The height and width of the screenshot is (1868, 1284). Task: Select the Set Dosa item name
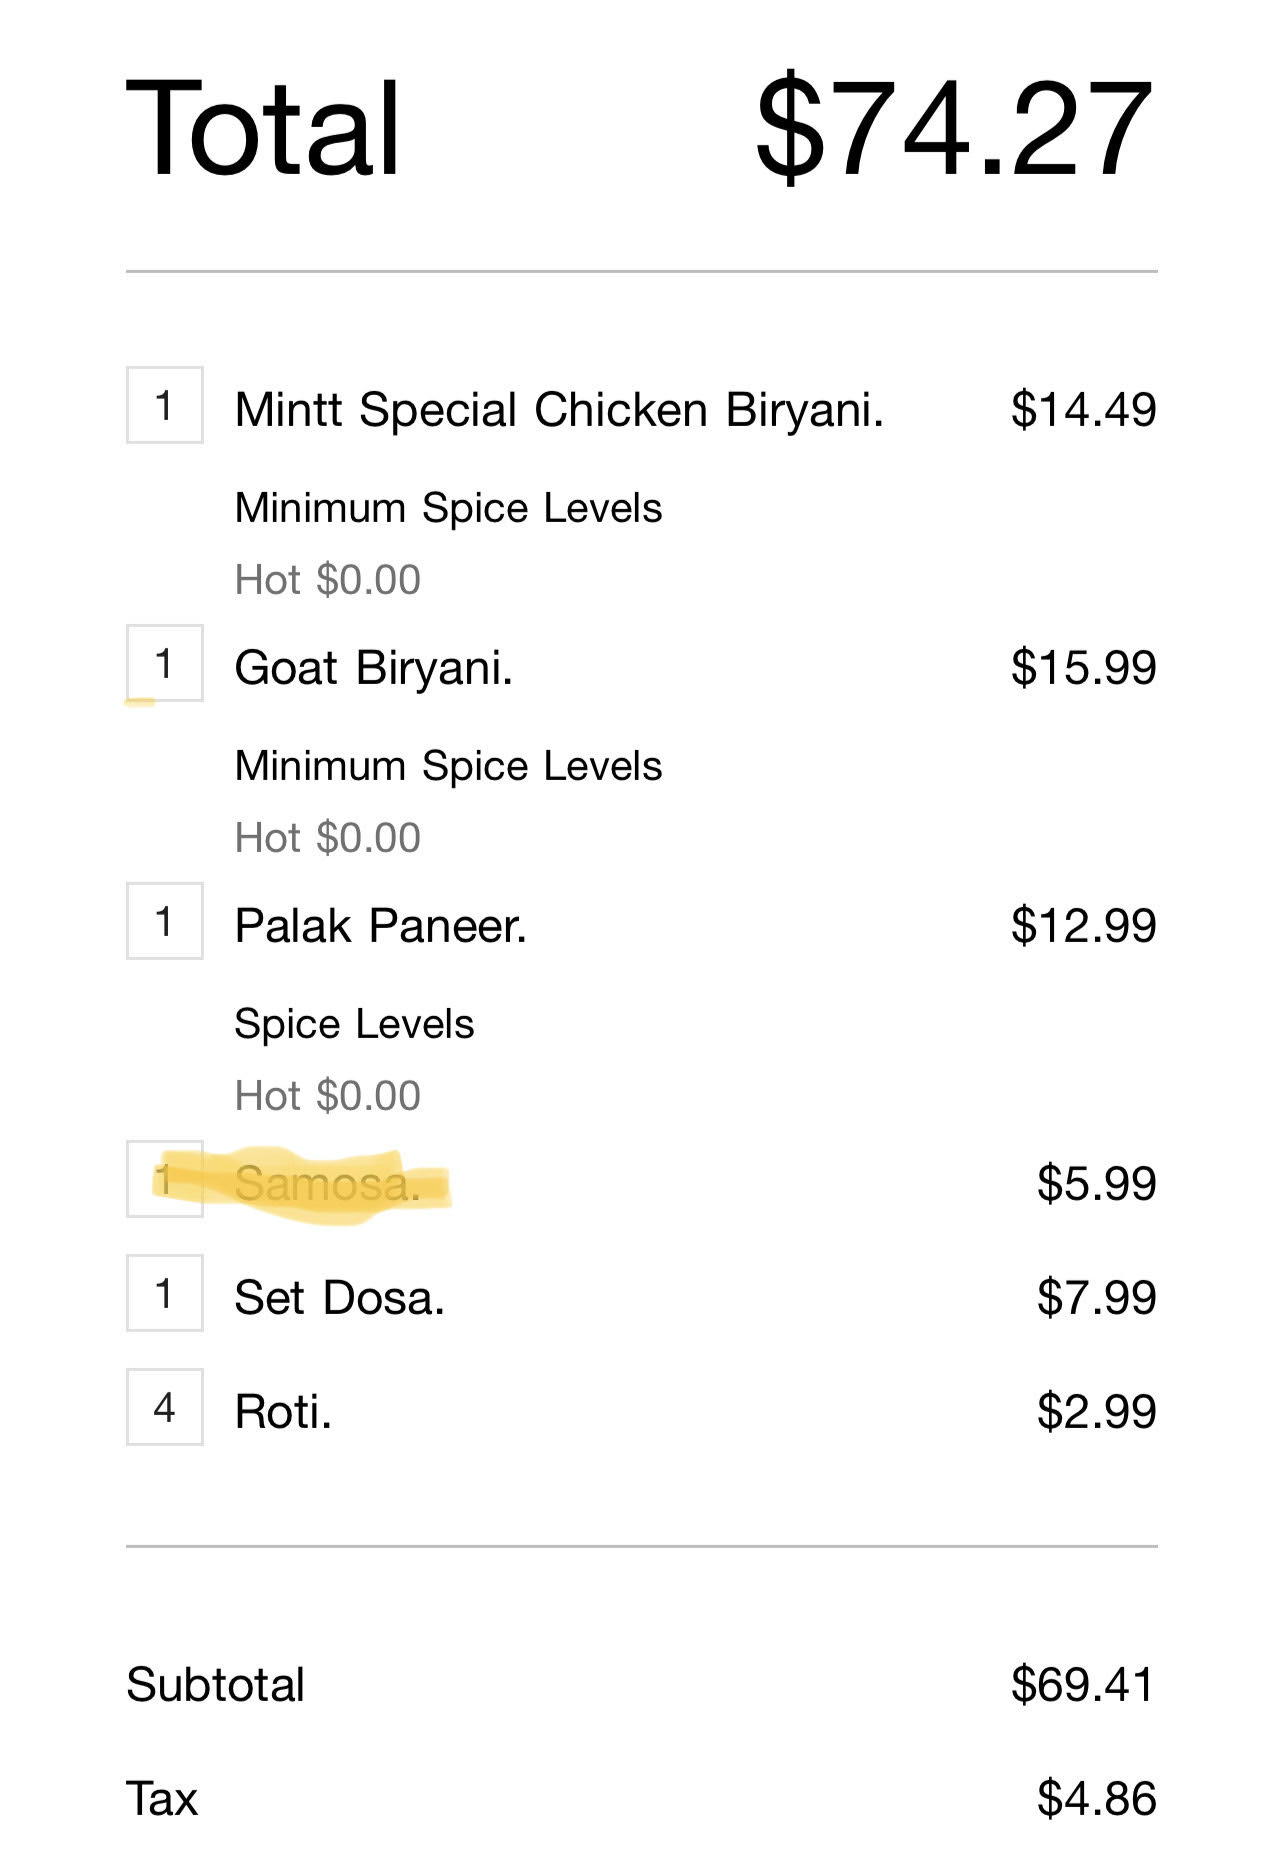pos(339,1297)
